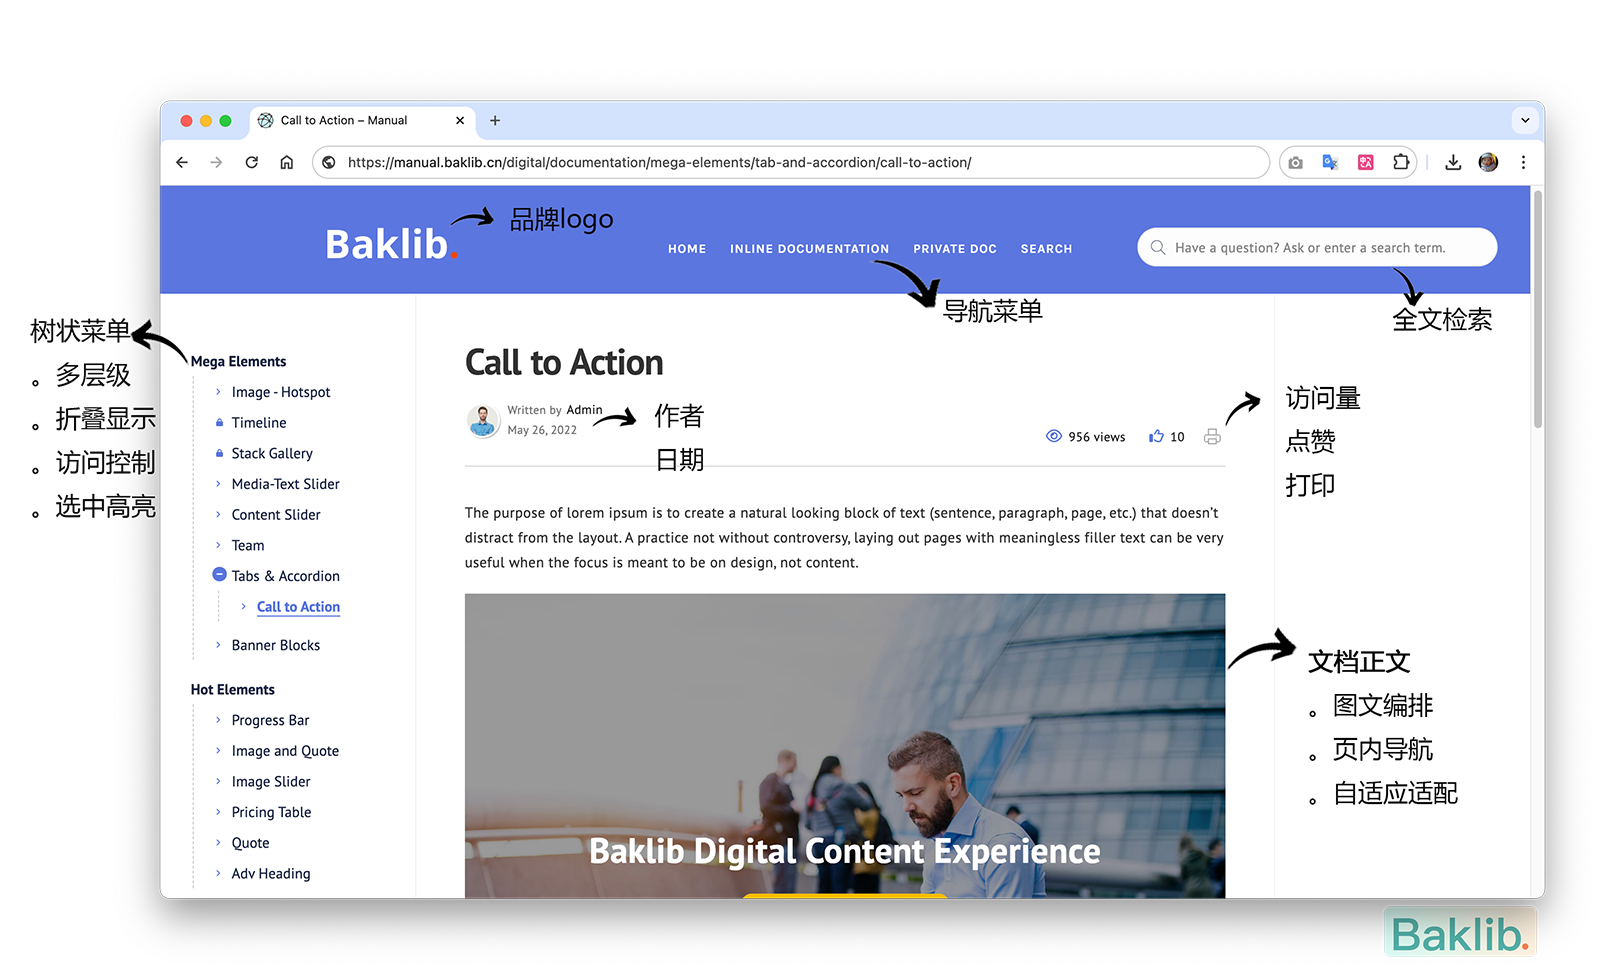
Task: Expand the chevron beside Media-Text Slider
Action: click(x=218, y=484)
